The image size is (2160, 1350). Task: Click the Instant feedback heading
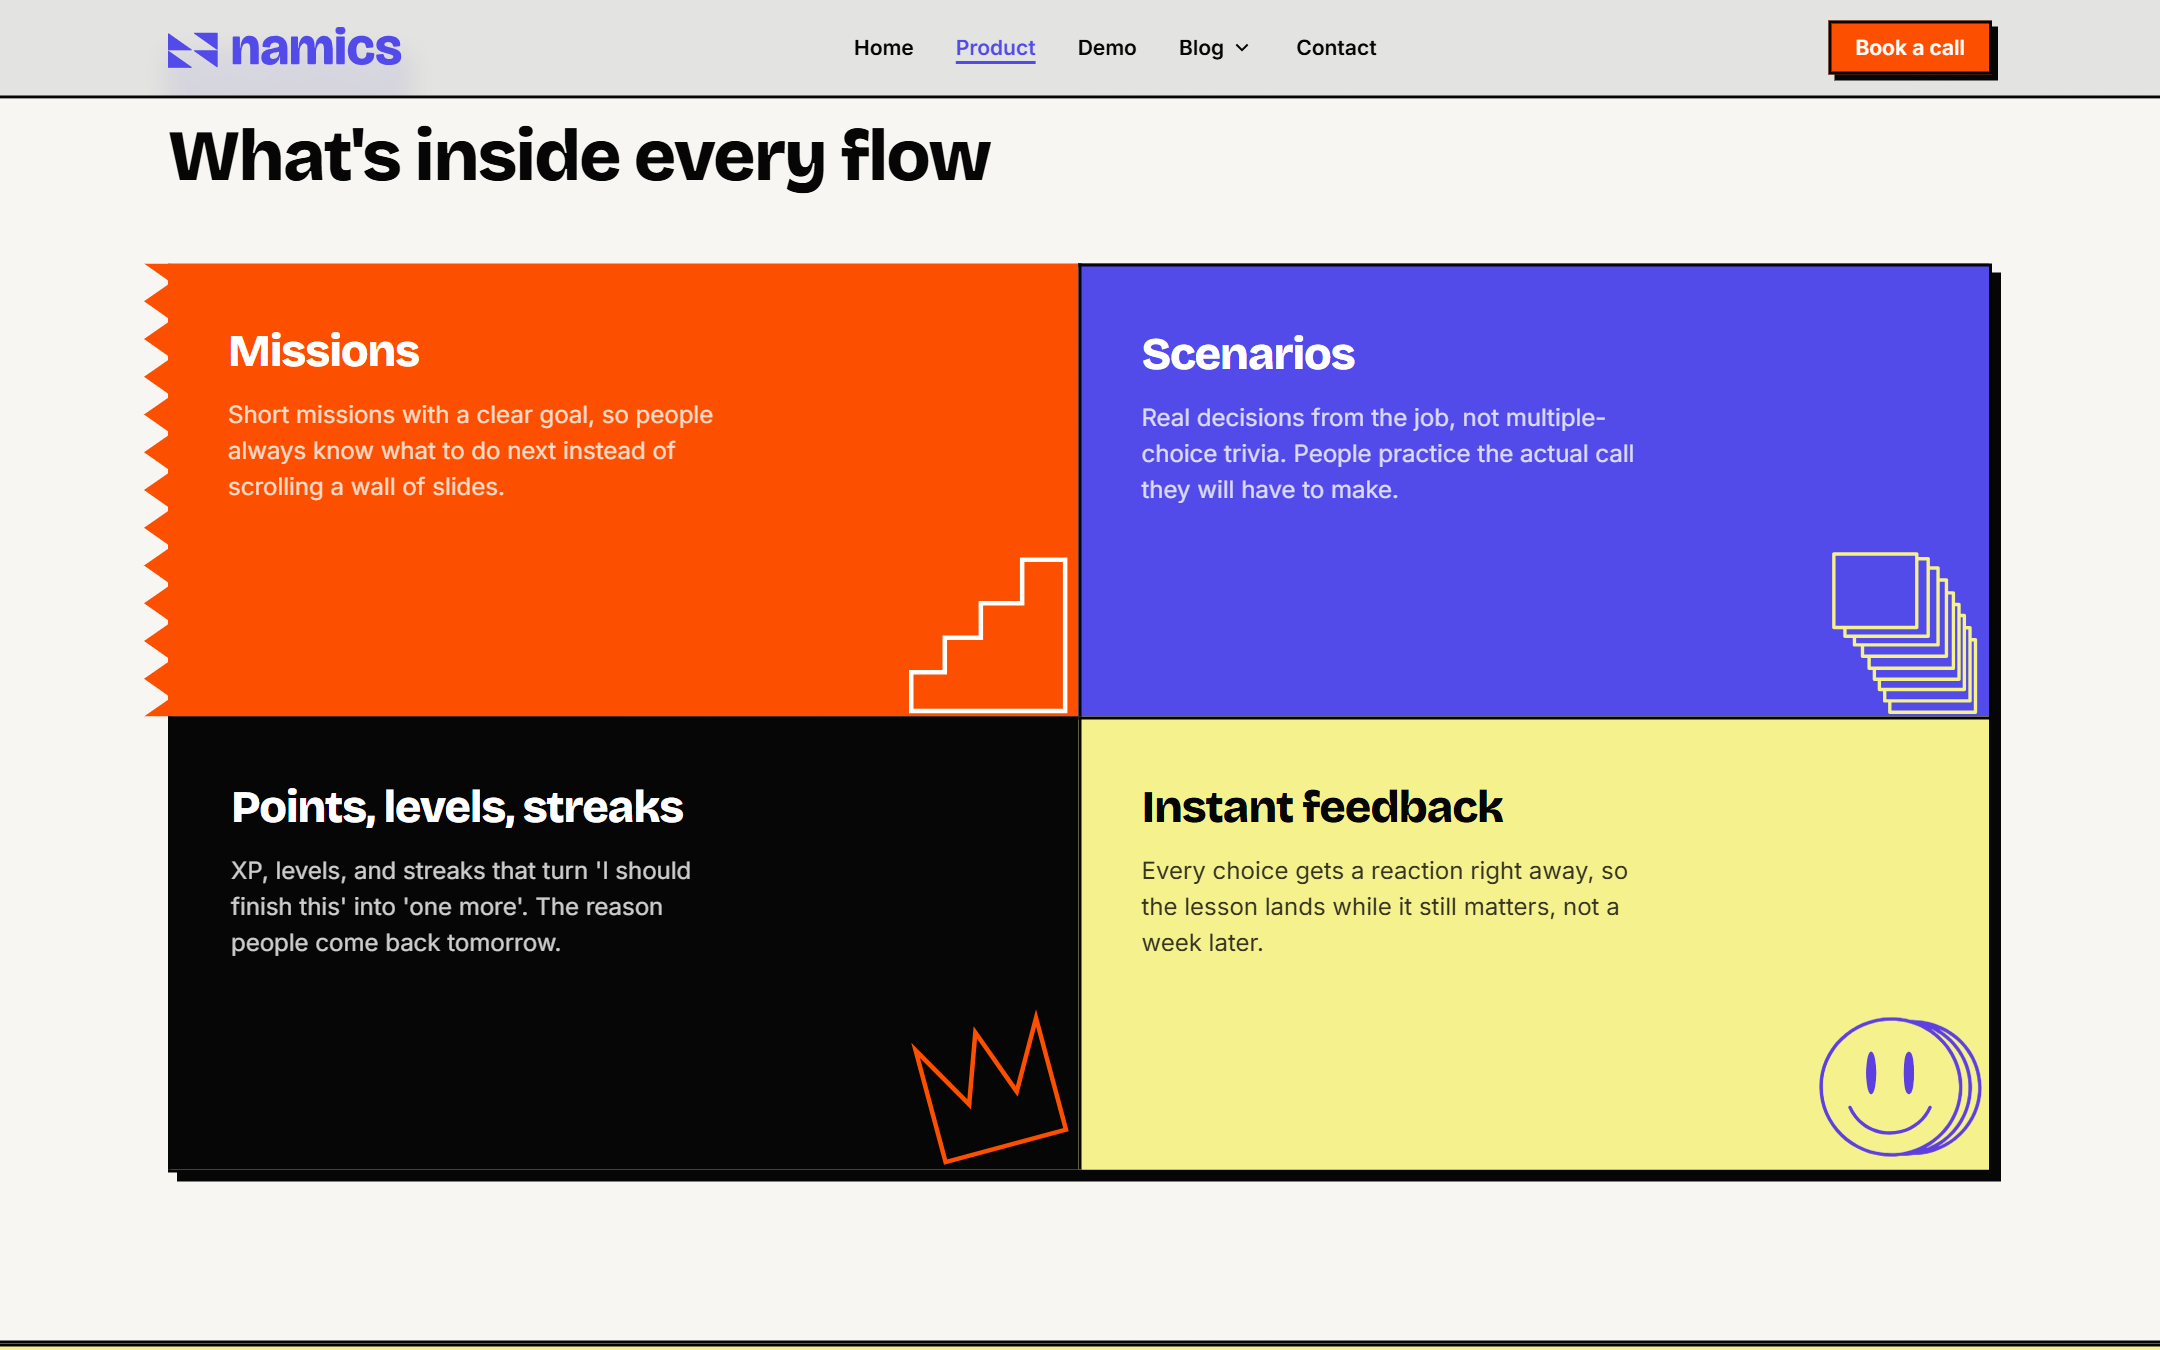coord(1322,807)
